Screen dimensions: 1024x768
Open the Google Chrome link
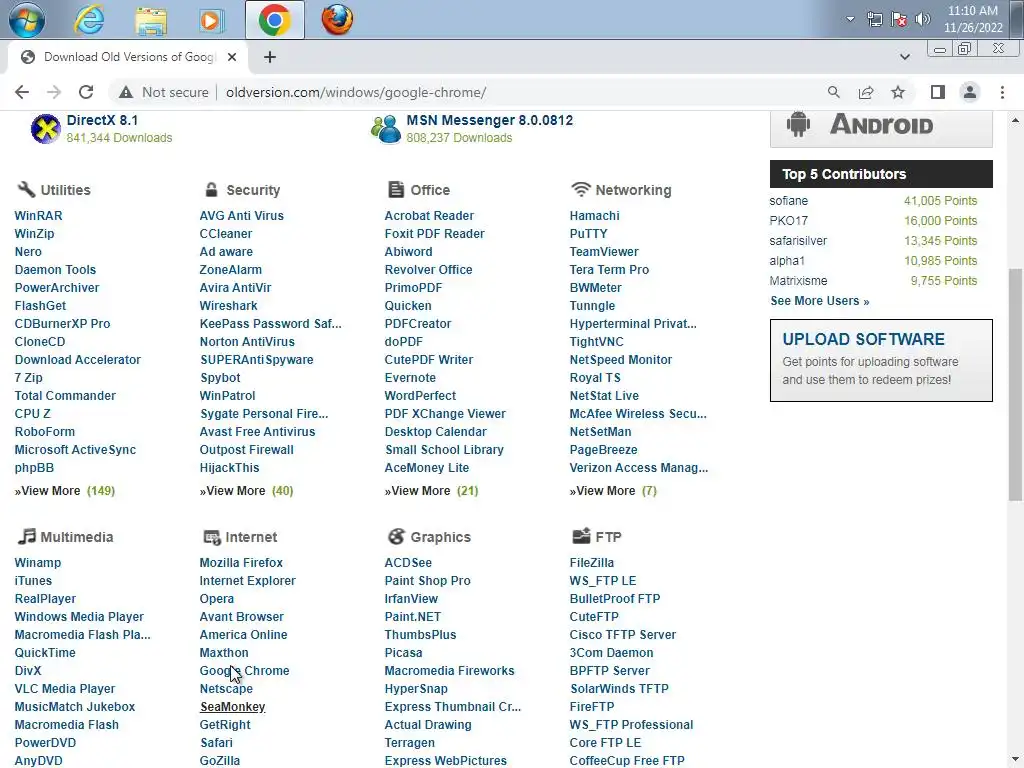click(244, 671)
